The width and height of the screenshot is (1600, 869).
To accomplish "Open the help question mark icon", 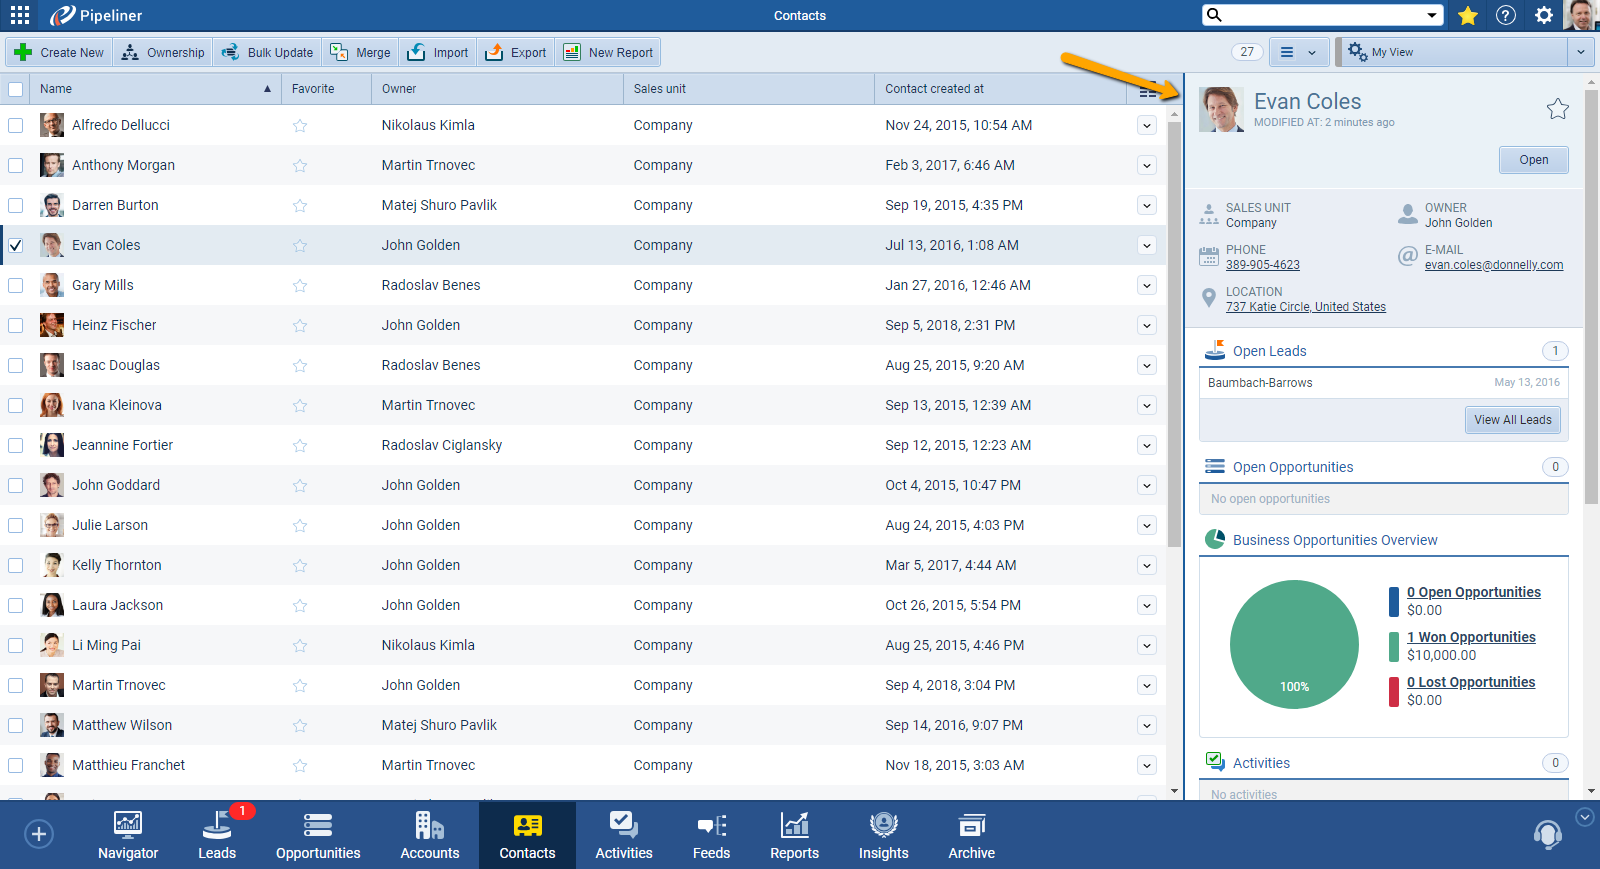I will (x=1506, y=15).
